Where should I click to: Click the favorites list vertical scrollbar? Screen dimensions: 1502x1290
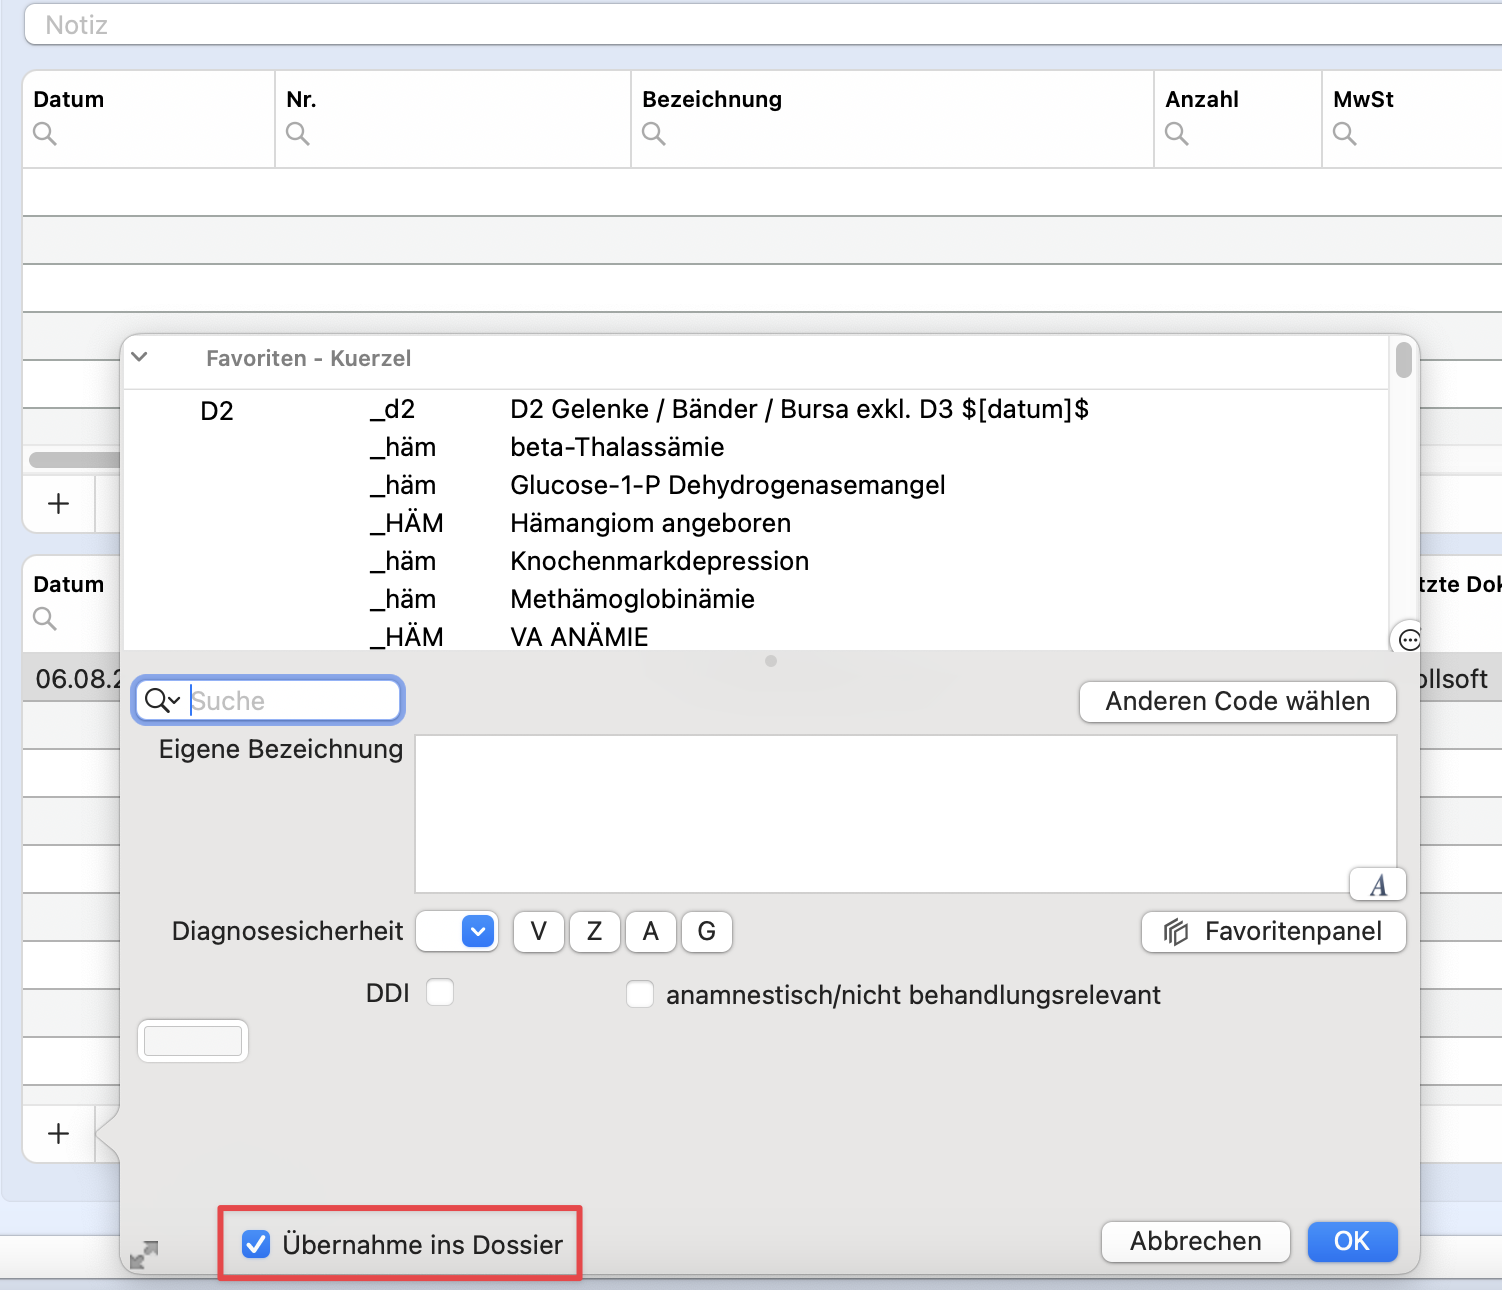1404,360
